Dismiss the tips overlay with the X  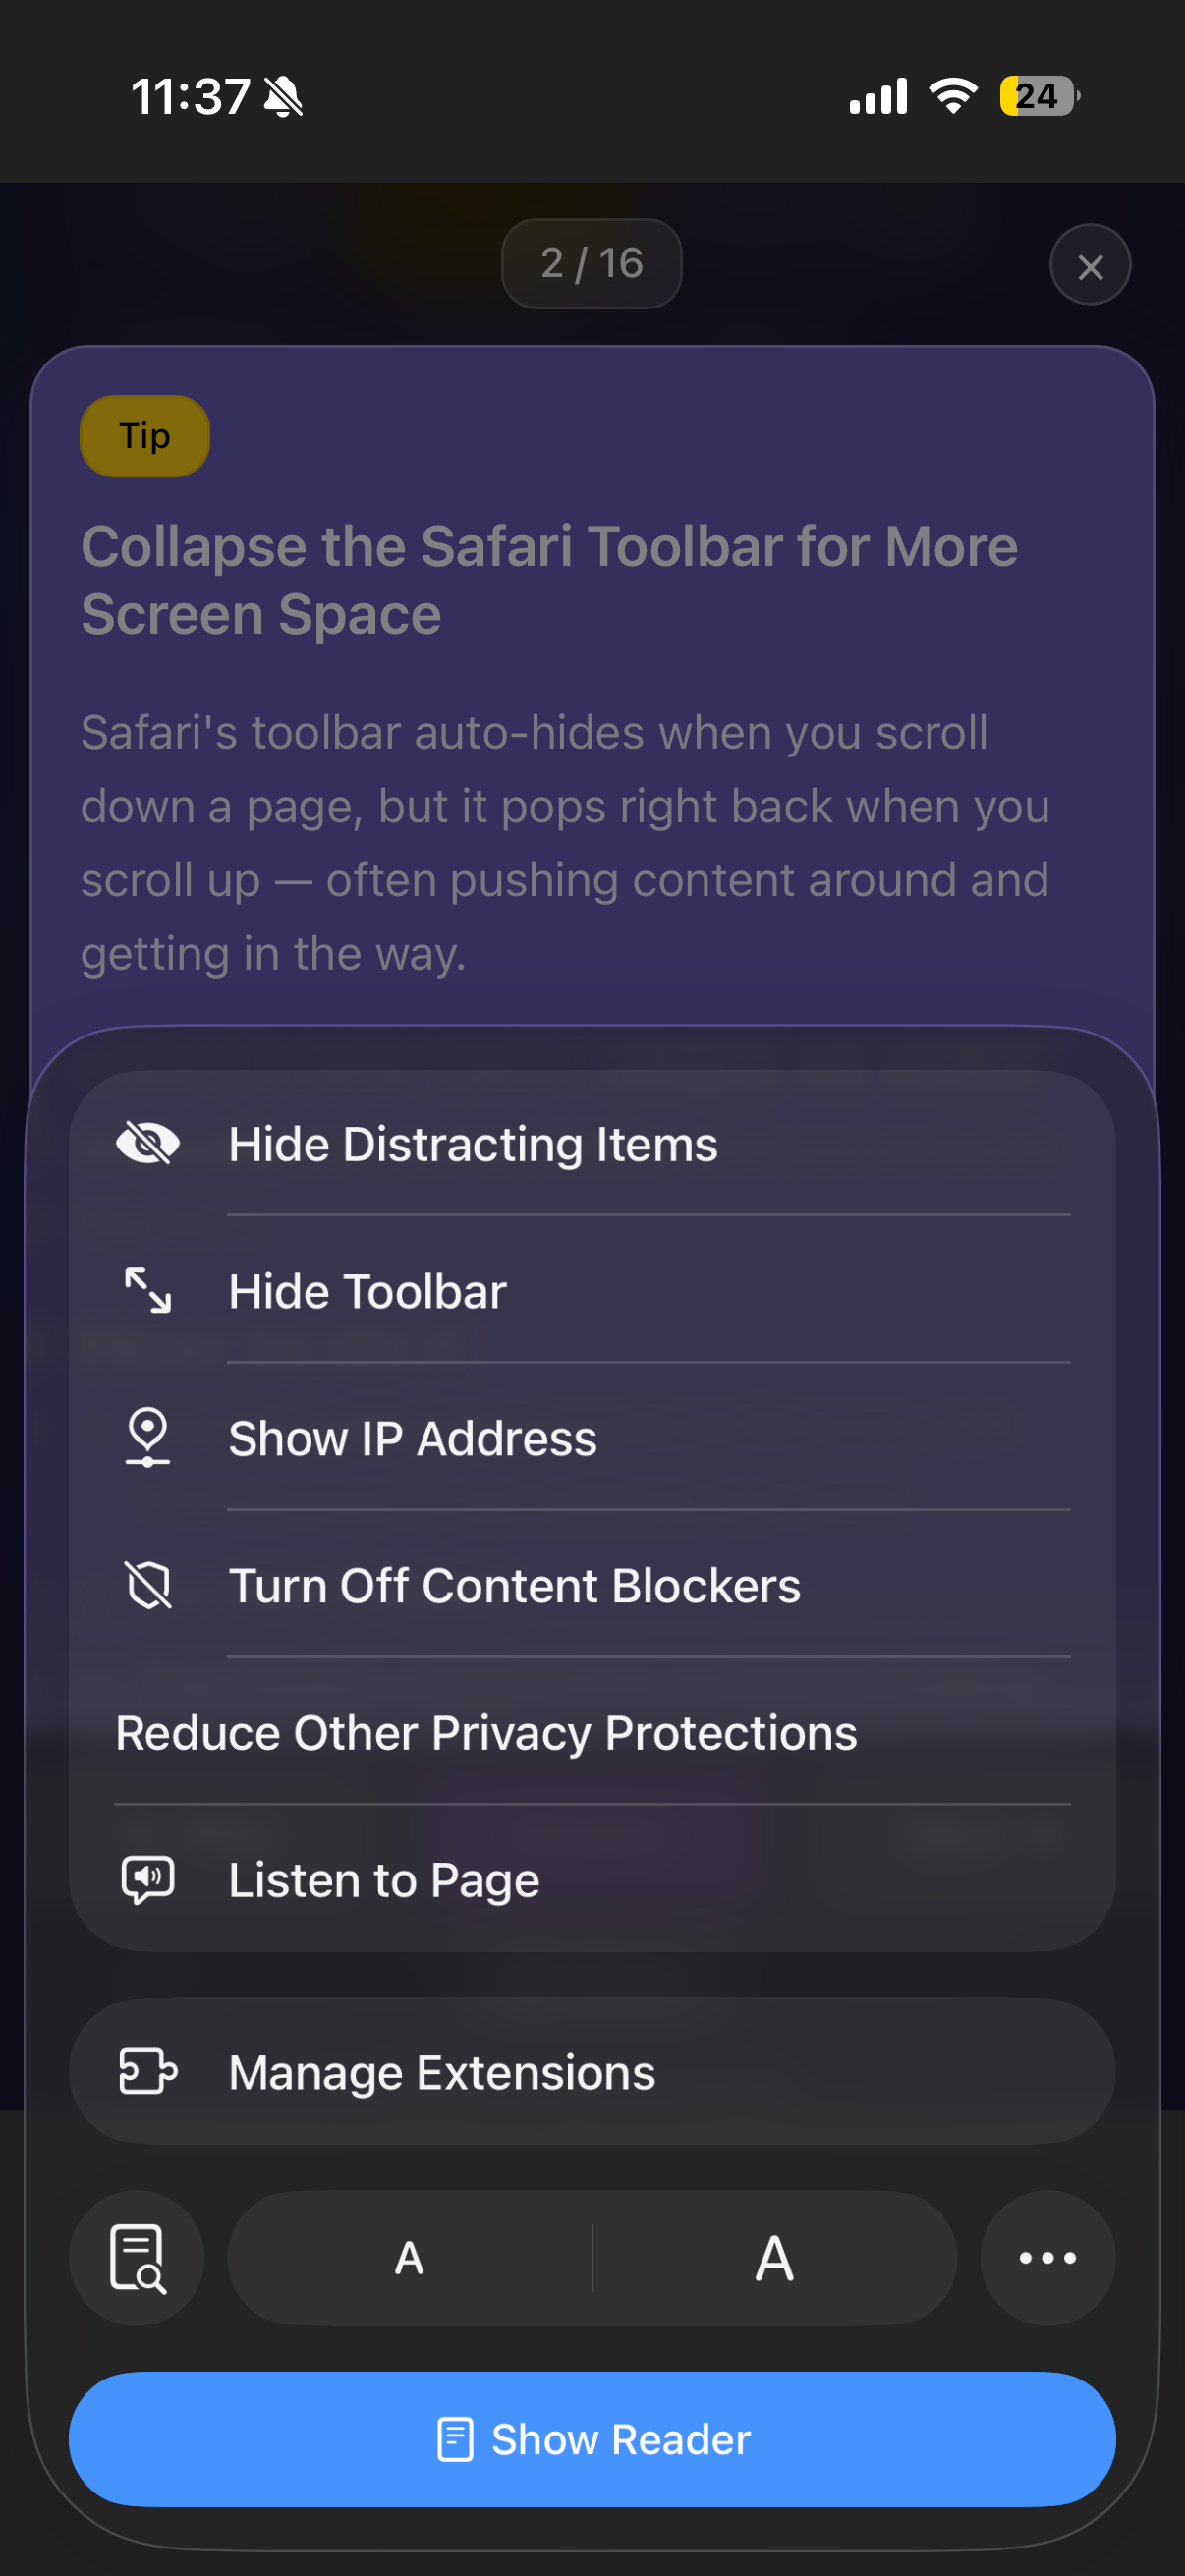tap(1090, 265)
